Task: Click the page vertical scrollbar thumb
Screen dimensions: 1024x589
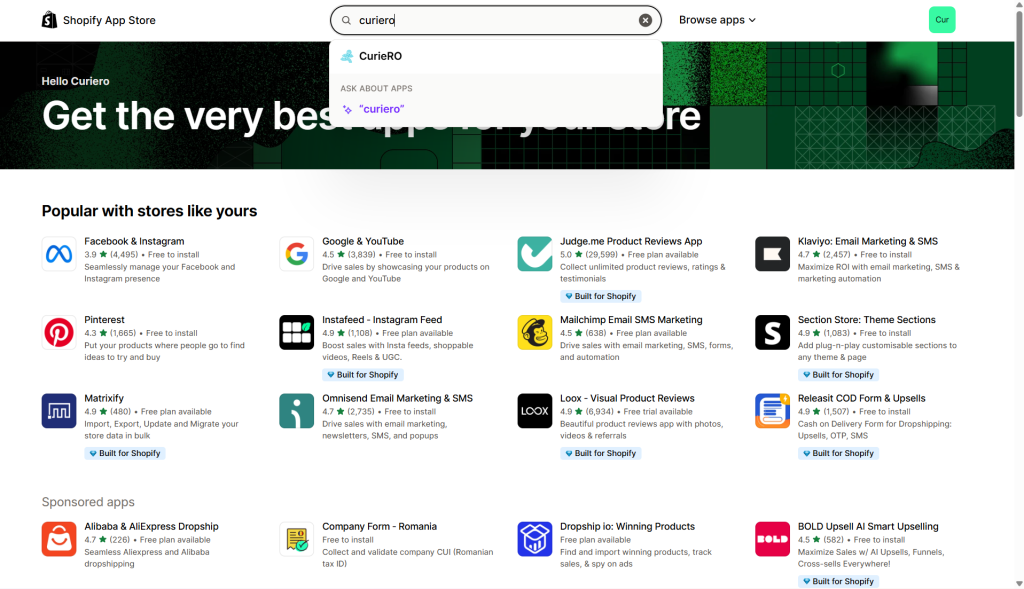Action: pyautogui.click(x=1019, y=62)
